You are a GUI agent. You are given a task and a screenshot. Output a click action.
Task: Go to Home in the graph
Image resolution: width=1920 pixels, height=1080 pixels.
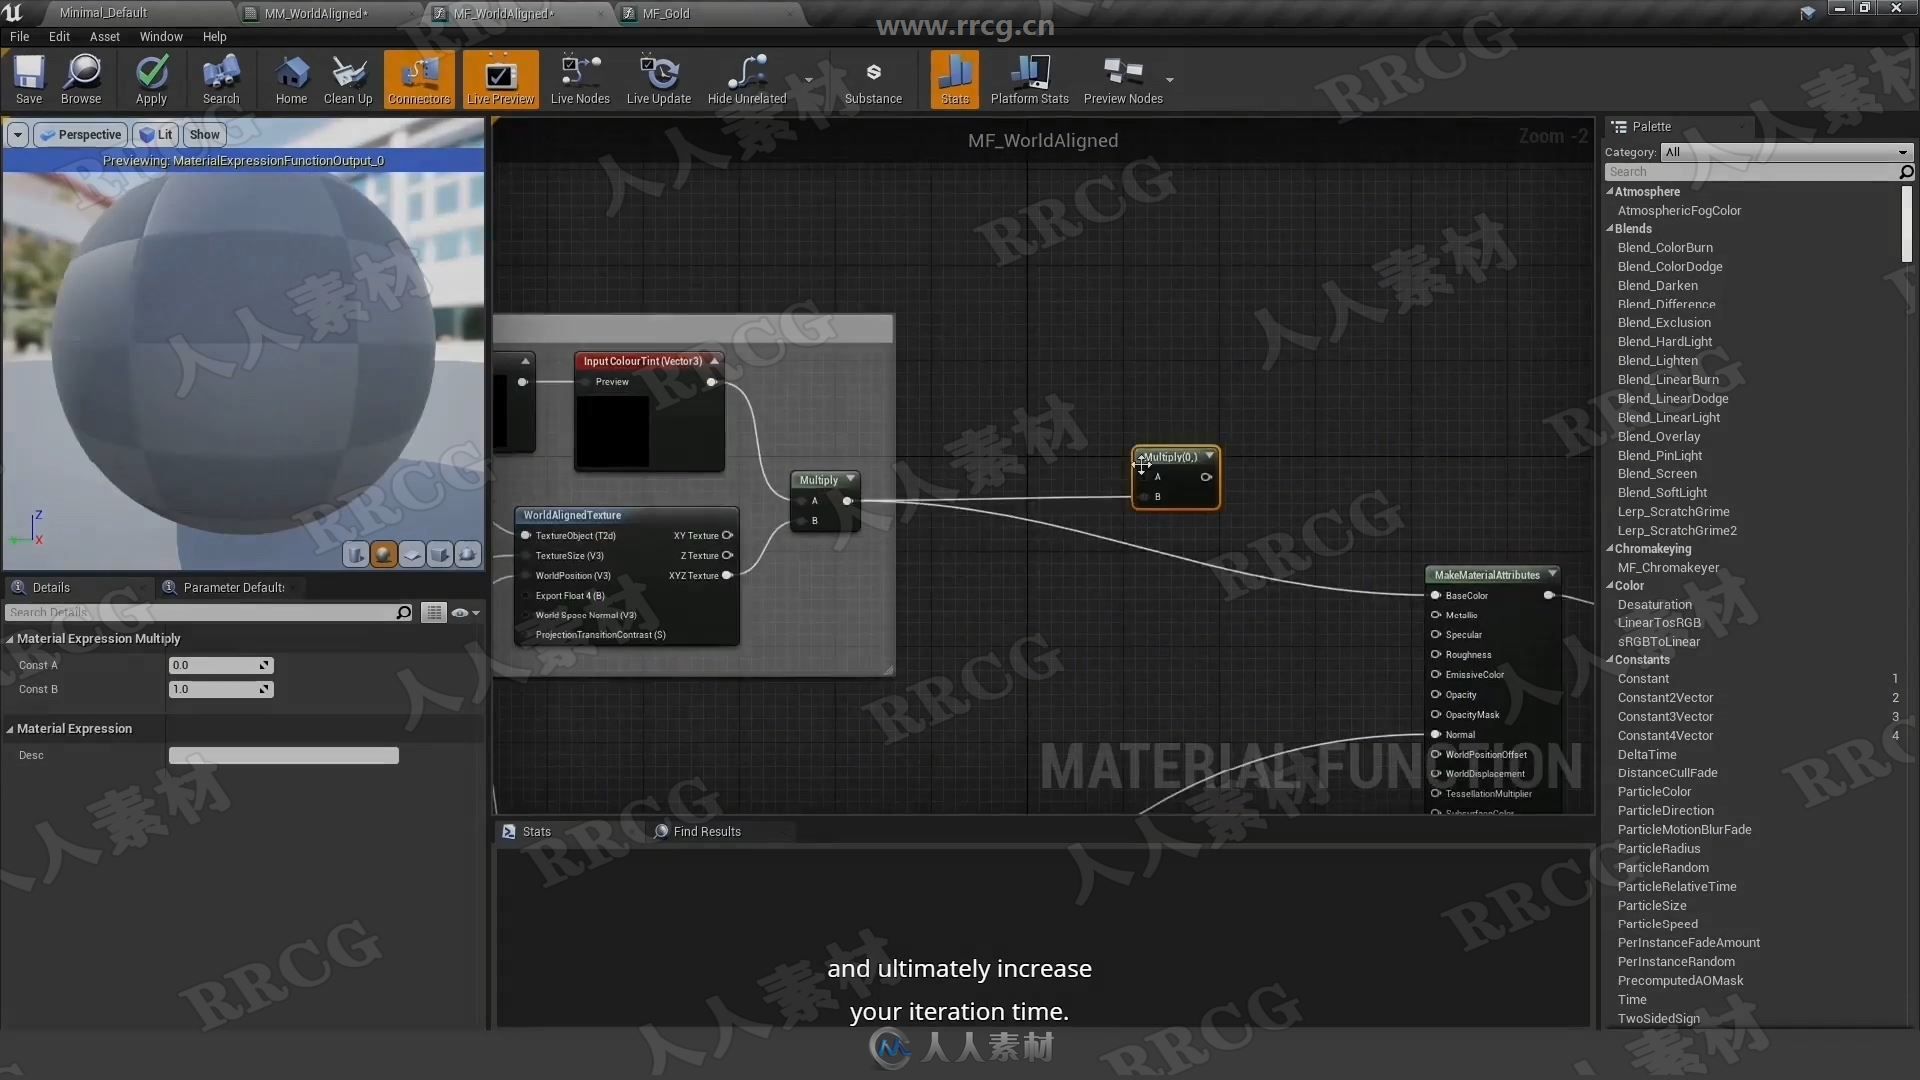(291, 79)
